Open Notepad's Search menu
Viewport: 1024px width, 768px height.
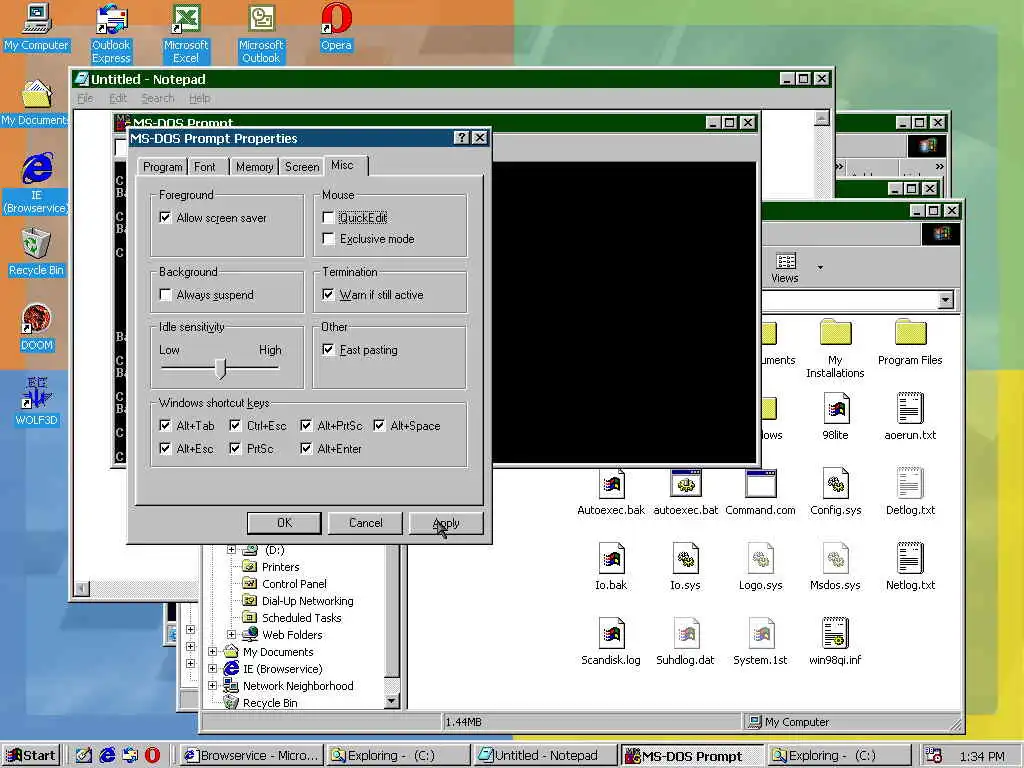tap(157, 99)
